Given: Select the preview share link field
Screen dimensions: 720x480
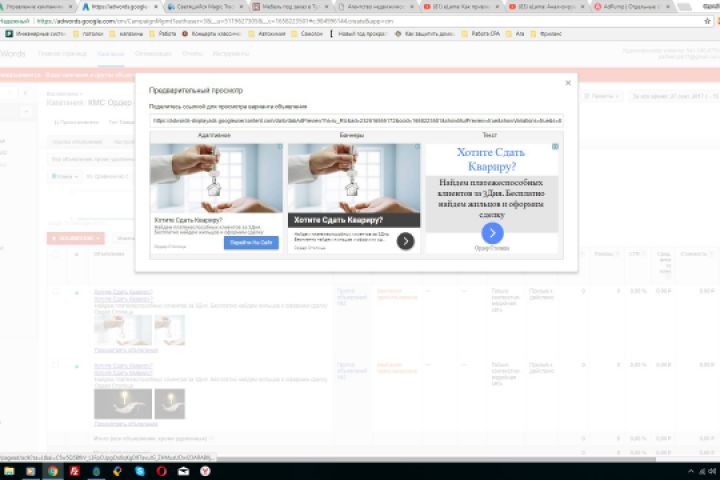Looking at the screenshot, I should (x=356, y=120).
